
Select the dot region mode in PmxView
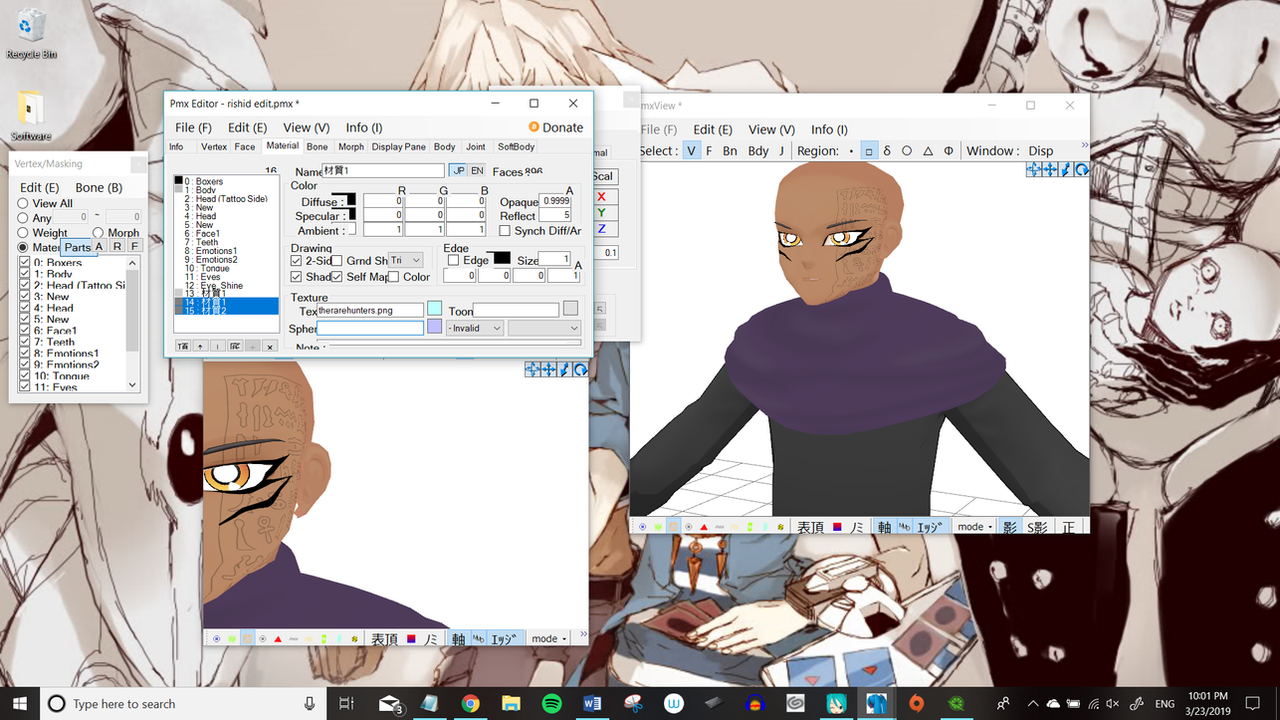[851, 151]
